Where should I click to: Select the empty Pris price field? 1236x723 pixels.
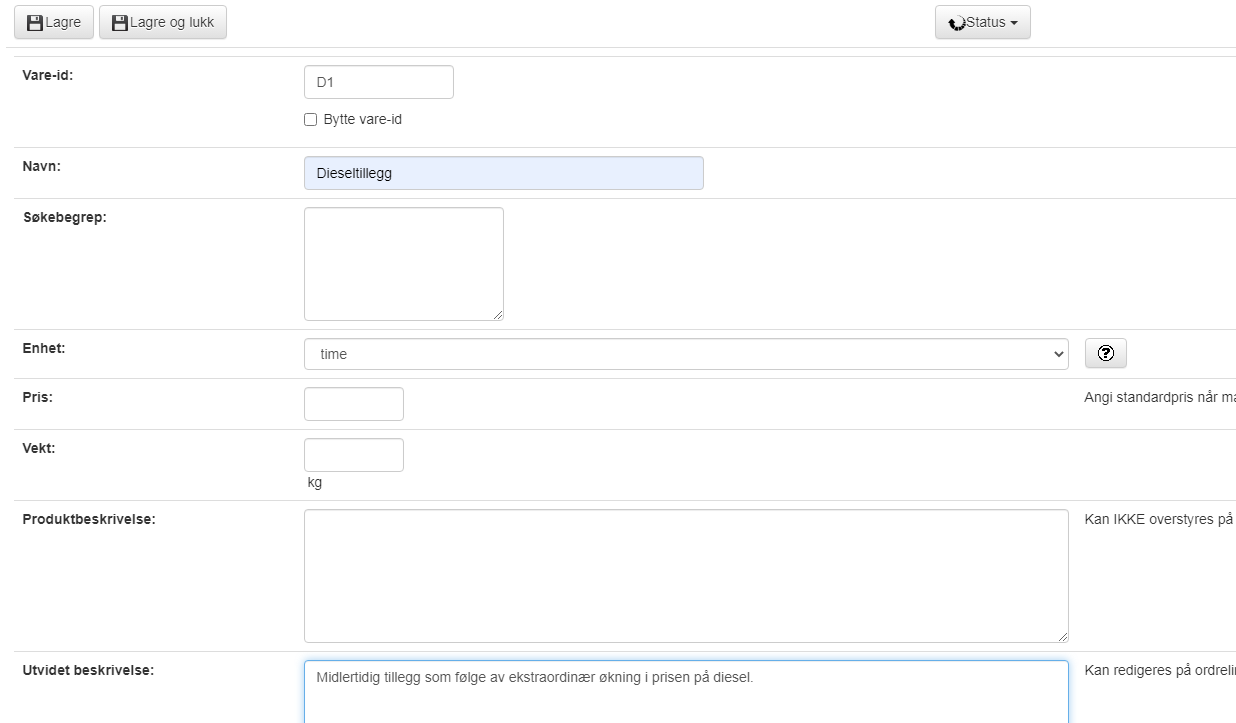[x=353, y=404]
